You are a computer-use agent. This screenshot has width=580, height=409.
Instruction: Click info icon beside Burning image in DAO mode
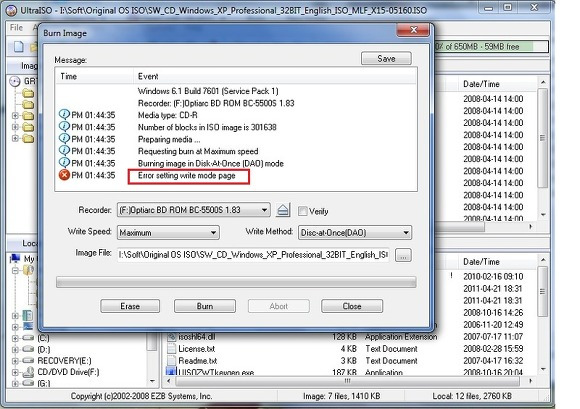click(x=64, y=163)
